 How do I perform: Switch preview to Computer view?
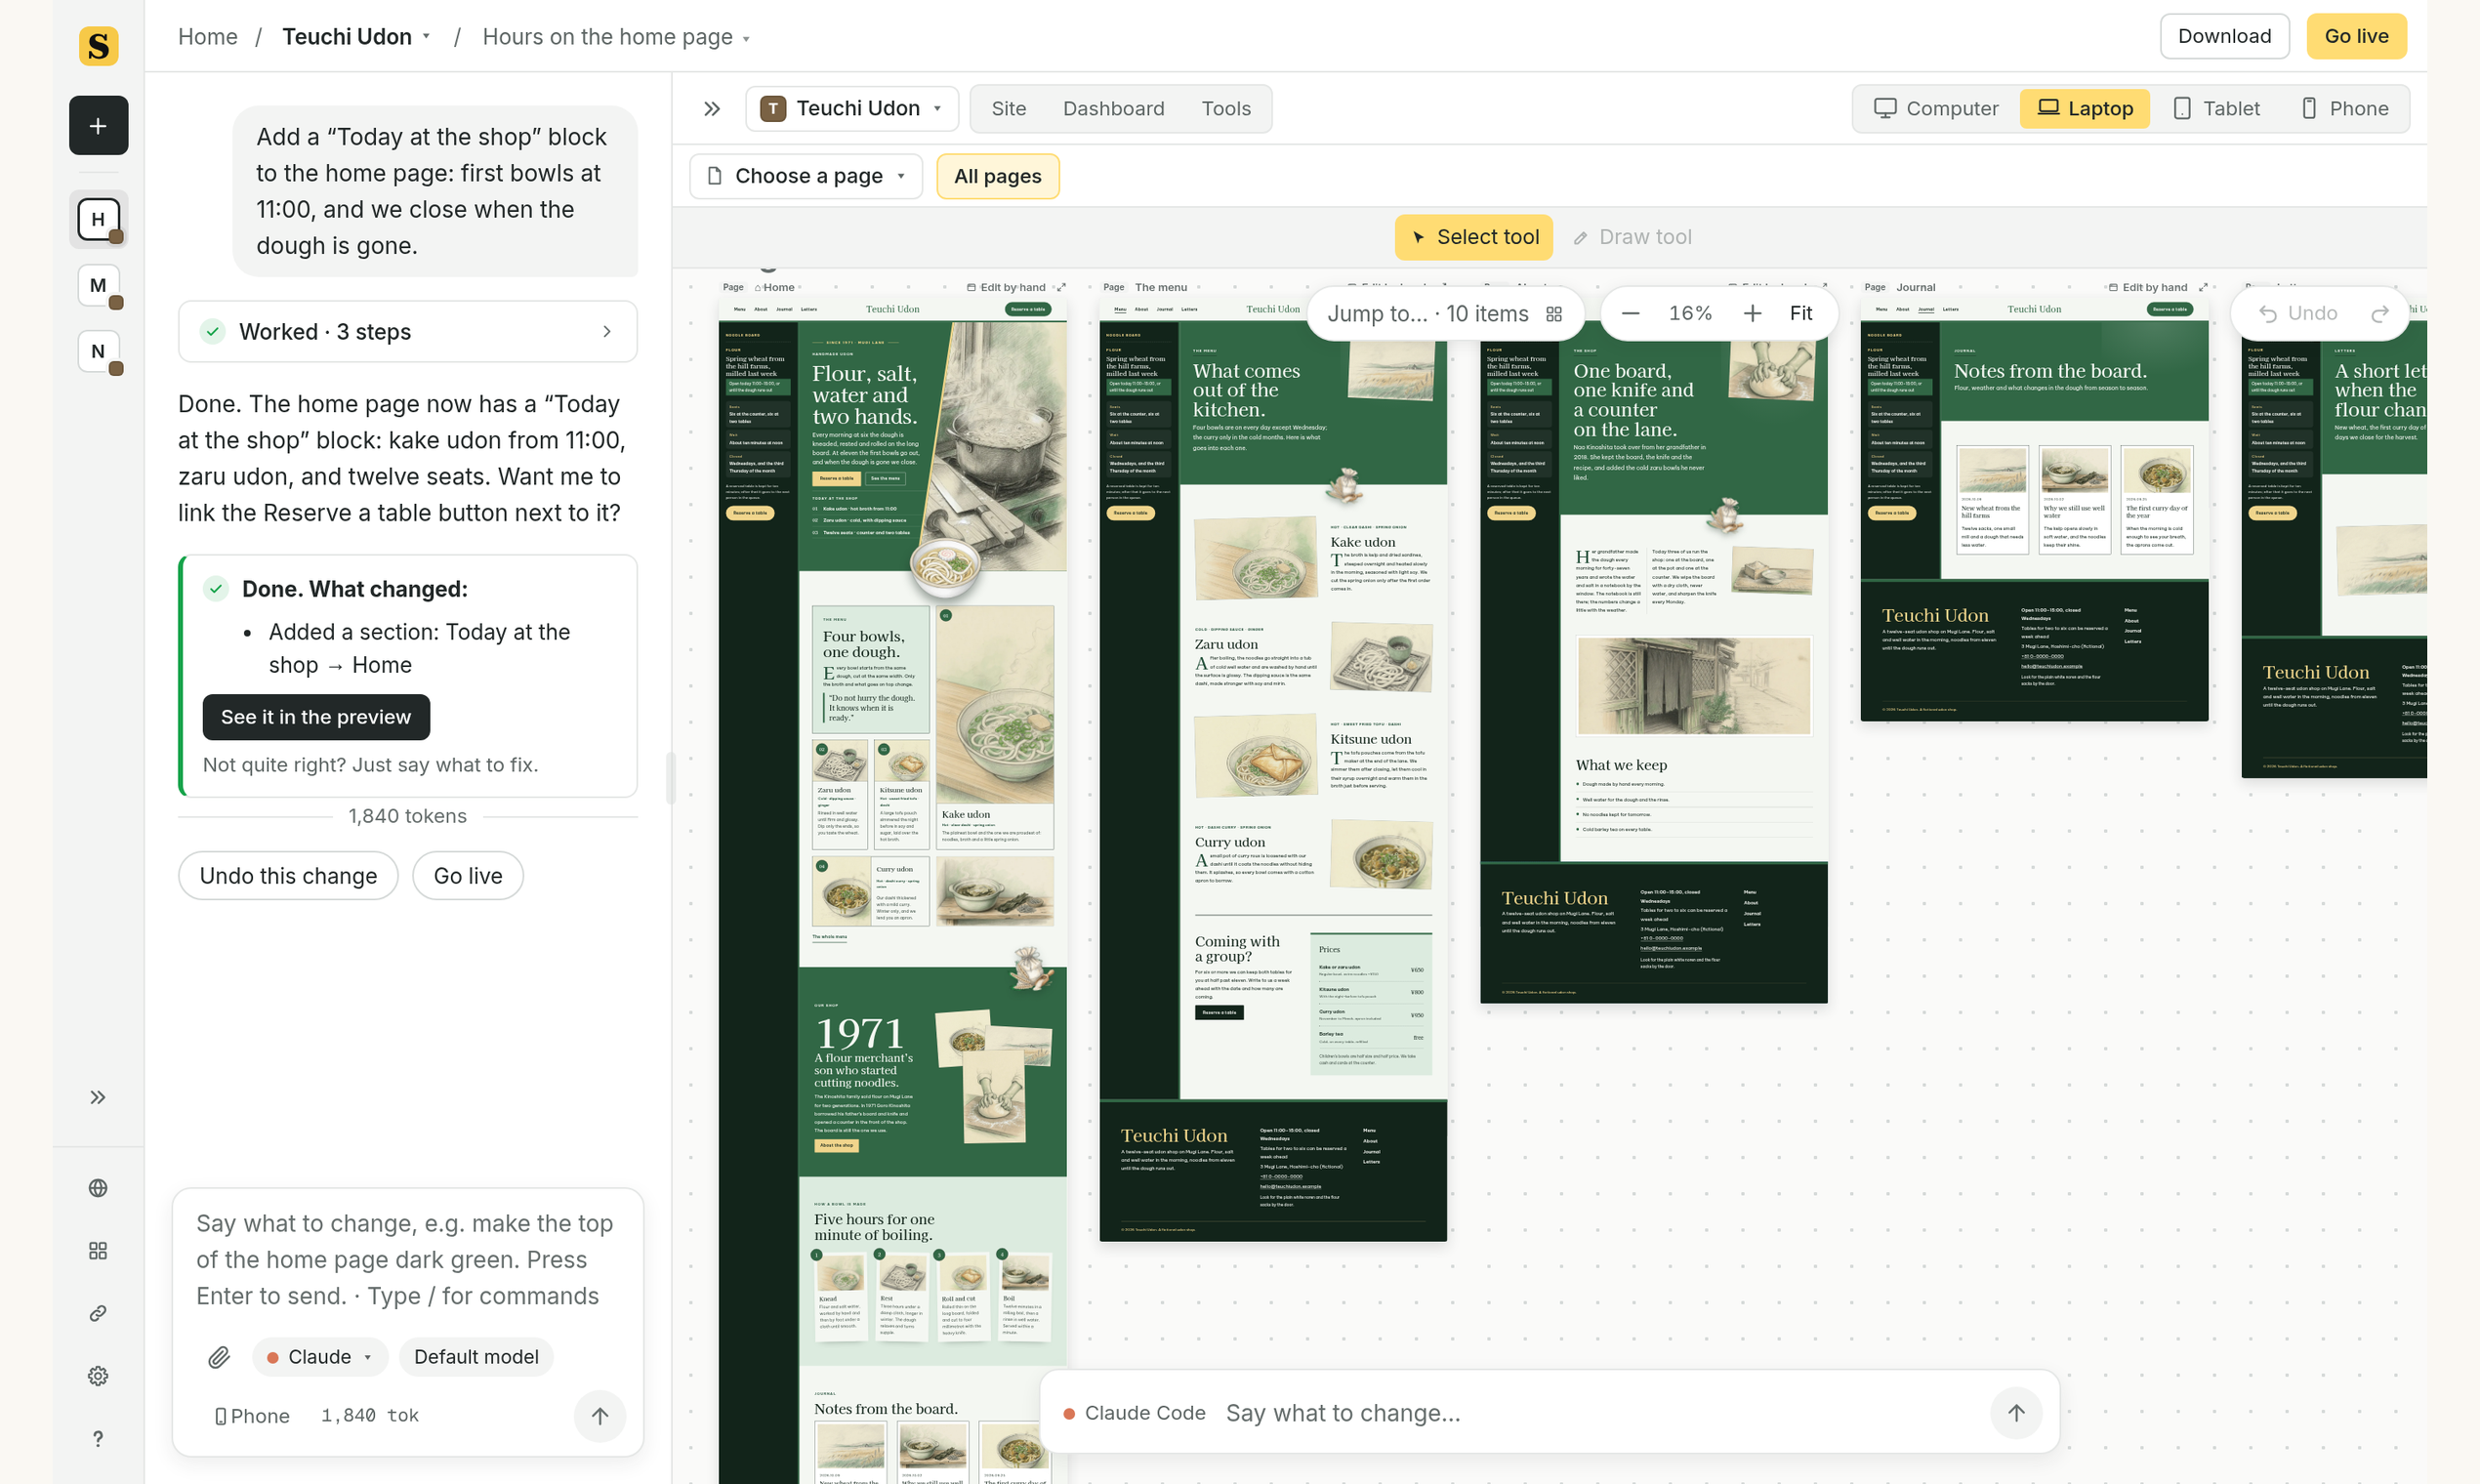pos(1936,108)
